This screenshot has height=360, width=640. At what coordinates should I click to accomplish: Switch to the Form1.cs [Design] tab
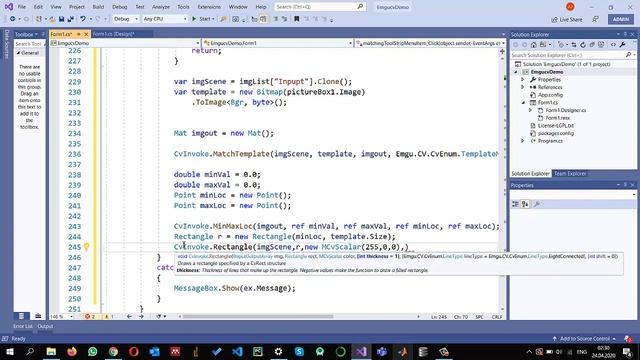point(113,34)
